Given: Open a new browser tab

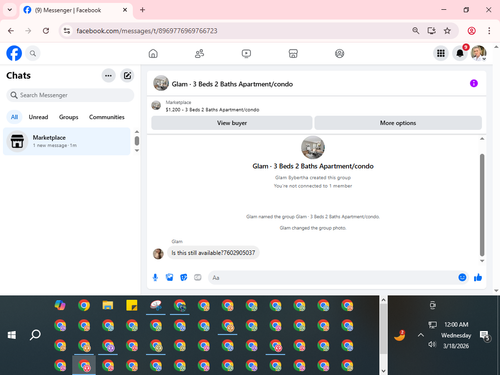Looking at the screenshot, I should 142,10.
